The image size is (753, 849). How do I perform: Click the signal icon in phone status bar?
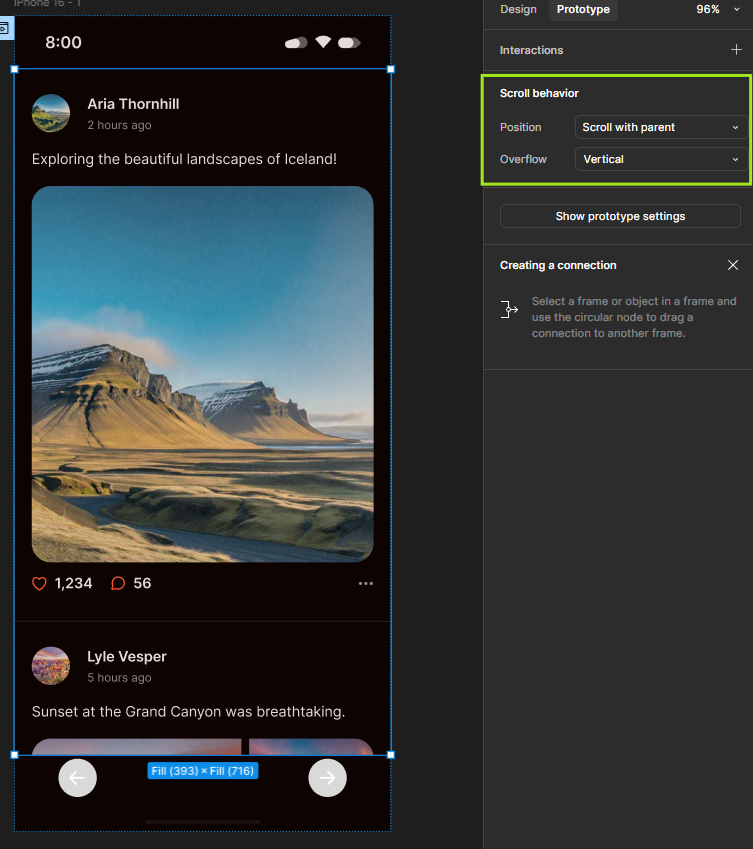(296, 43)
